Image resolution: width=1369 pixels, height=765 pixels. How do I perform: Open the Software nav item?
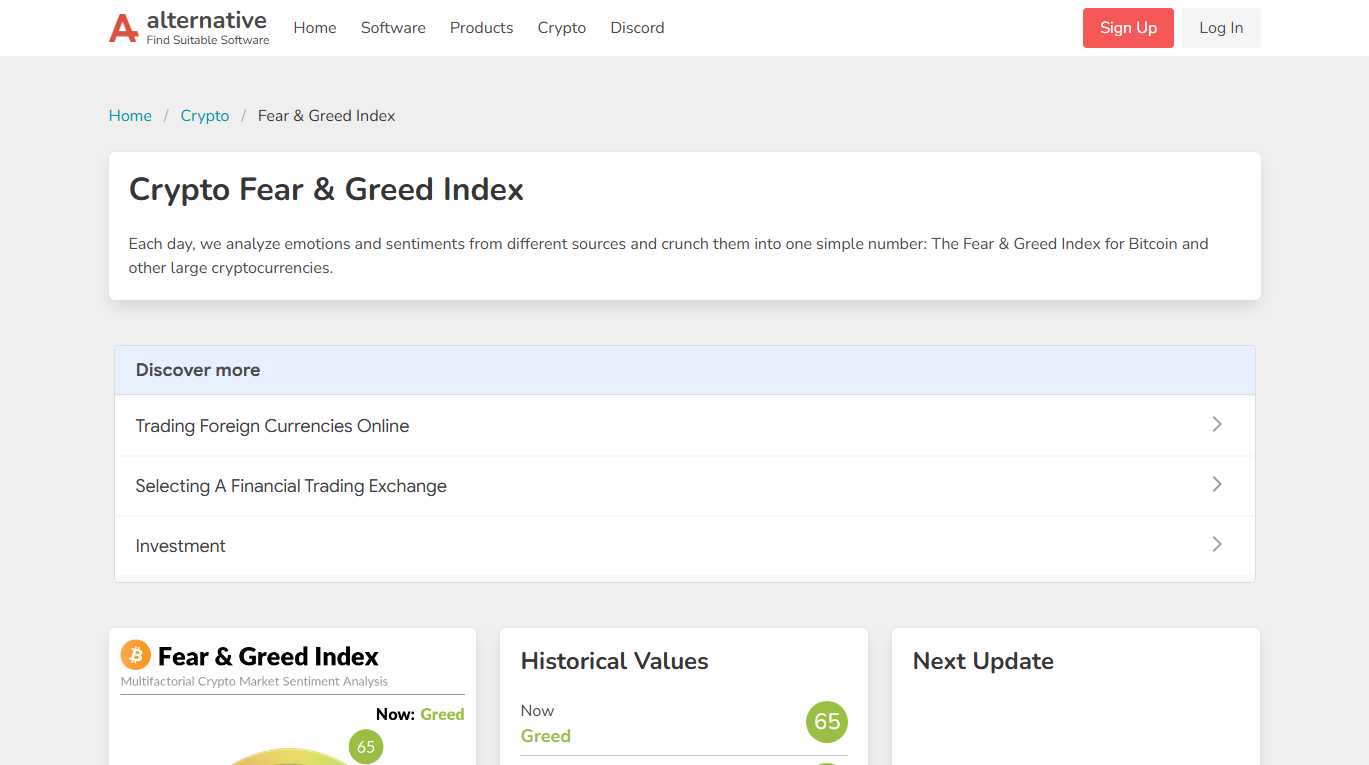[x=393, y=28]
